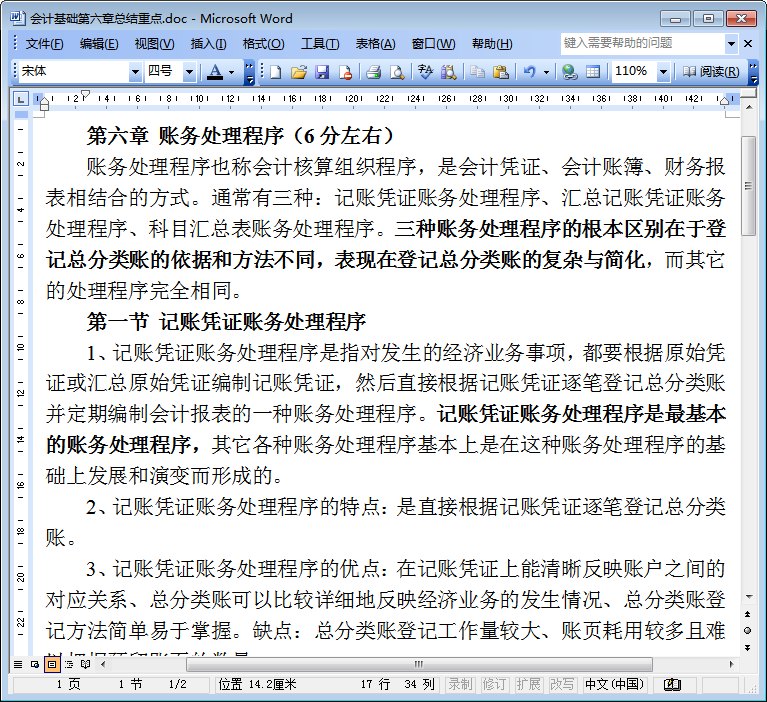Click the first line indent marker on ruler
Screen dimensions: 767x702
pos(86,94)
